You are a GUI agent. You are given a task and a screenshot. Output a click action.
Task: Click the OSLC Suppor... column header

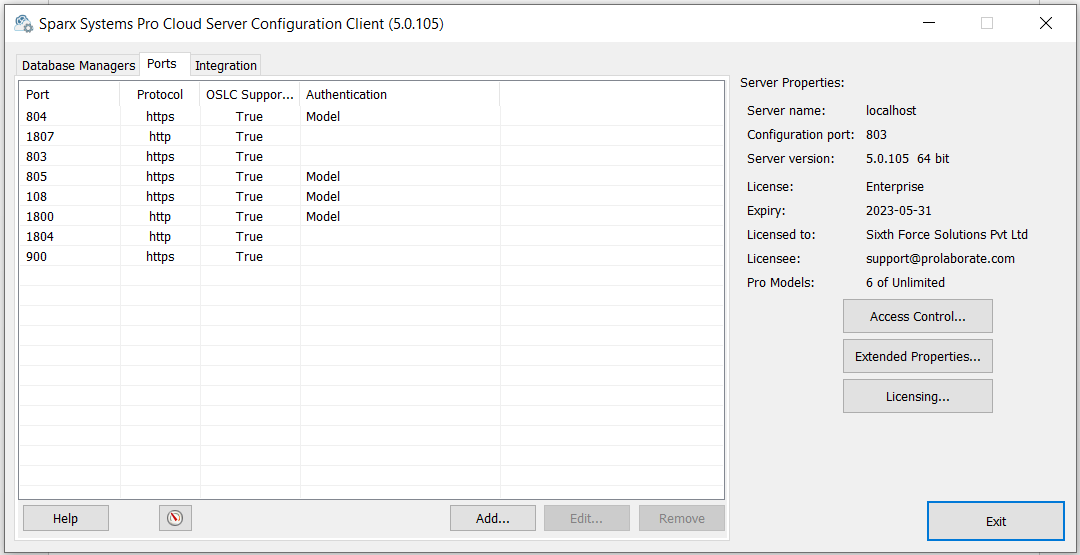pyautogui.click(x=250, y=94)
